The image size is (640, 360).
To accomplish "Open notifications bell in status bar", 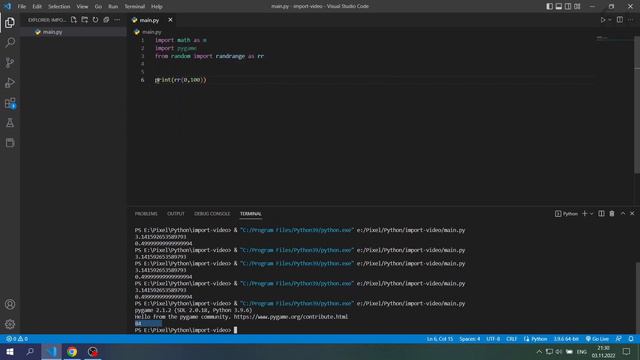I will (x=631, y=339).
